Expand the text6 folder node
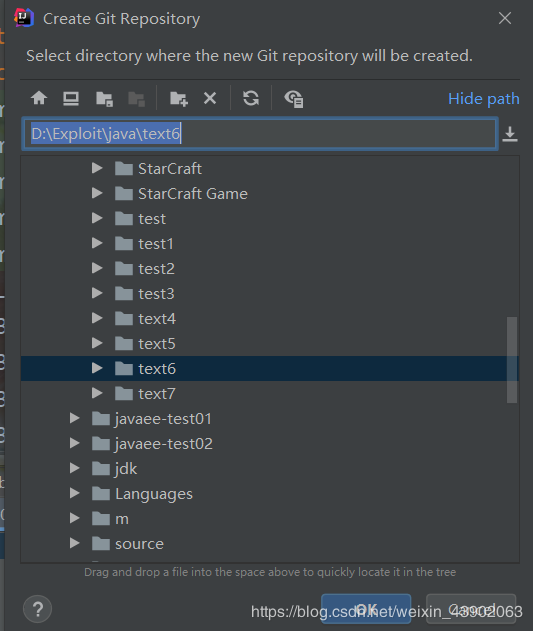Image resolution: width=533 pixels, height=631 pixels. (x=97, y=368)
